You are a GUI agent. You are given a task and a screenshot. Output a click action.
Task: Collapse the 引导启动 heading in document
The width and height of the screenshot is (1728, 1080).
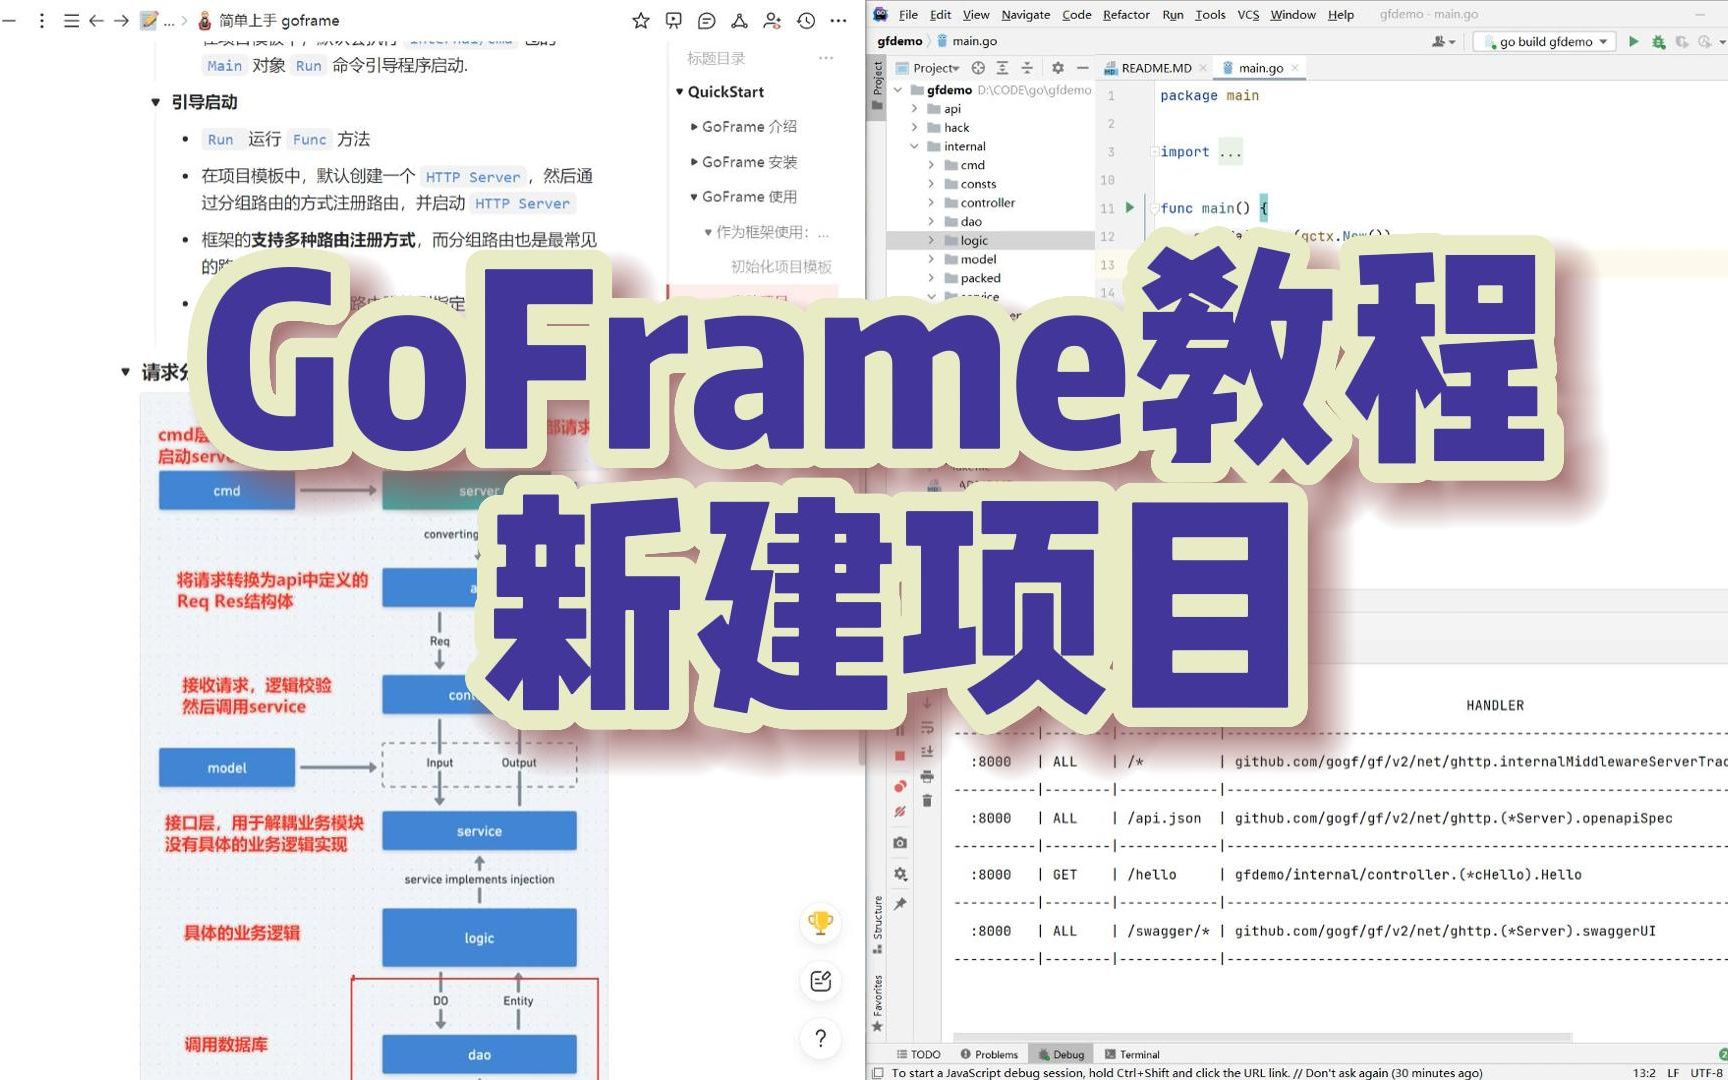155,102
